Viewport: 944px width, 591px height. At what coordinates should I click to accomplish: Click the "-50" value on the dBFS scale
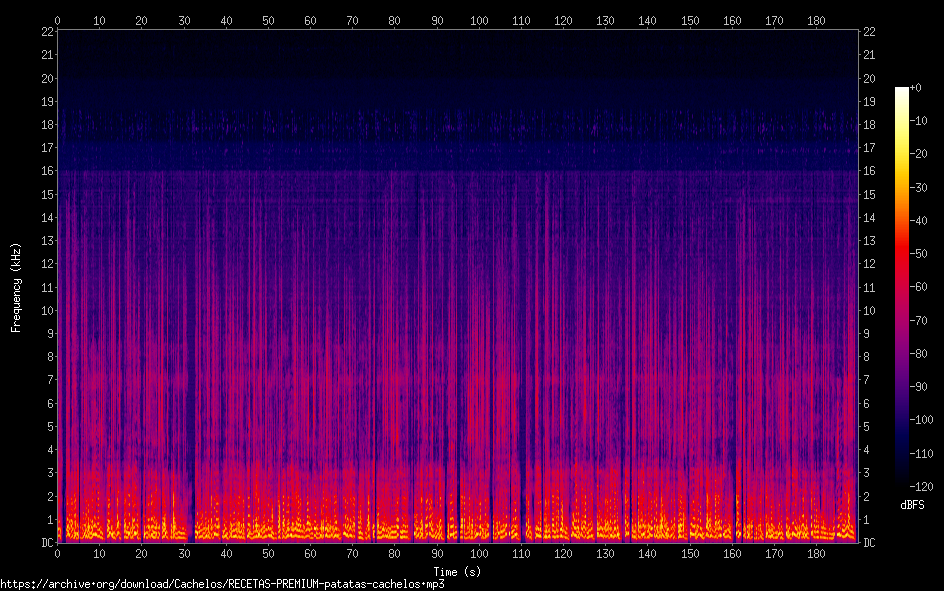pyautogui.click(x=919, y=254)
